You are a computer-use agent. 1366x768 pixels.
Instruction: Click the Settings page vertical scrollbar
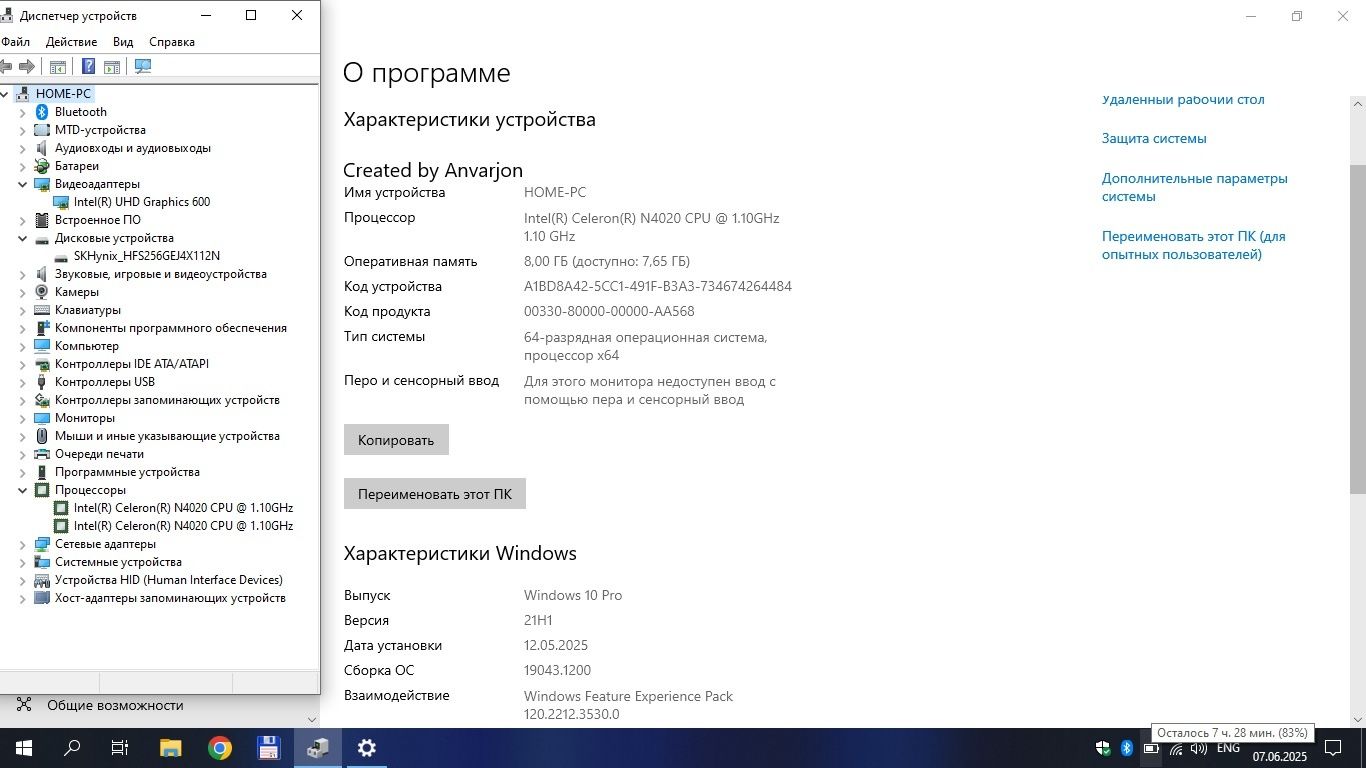click(x=1358, y=330)
